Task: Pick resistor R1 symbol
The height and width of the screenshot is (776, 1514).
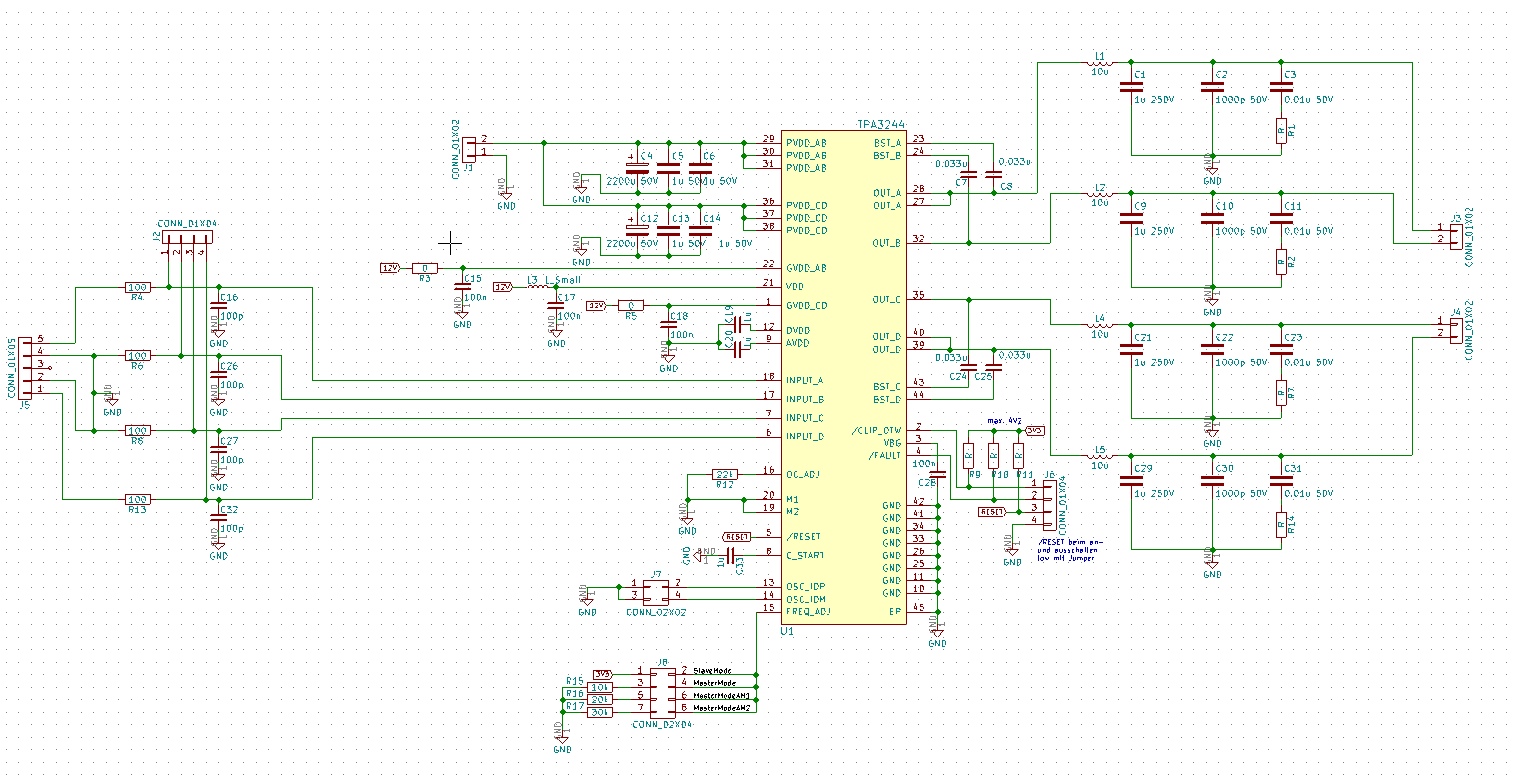Action: [1281, 130]
